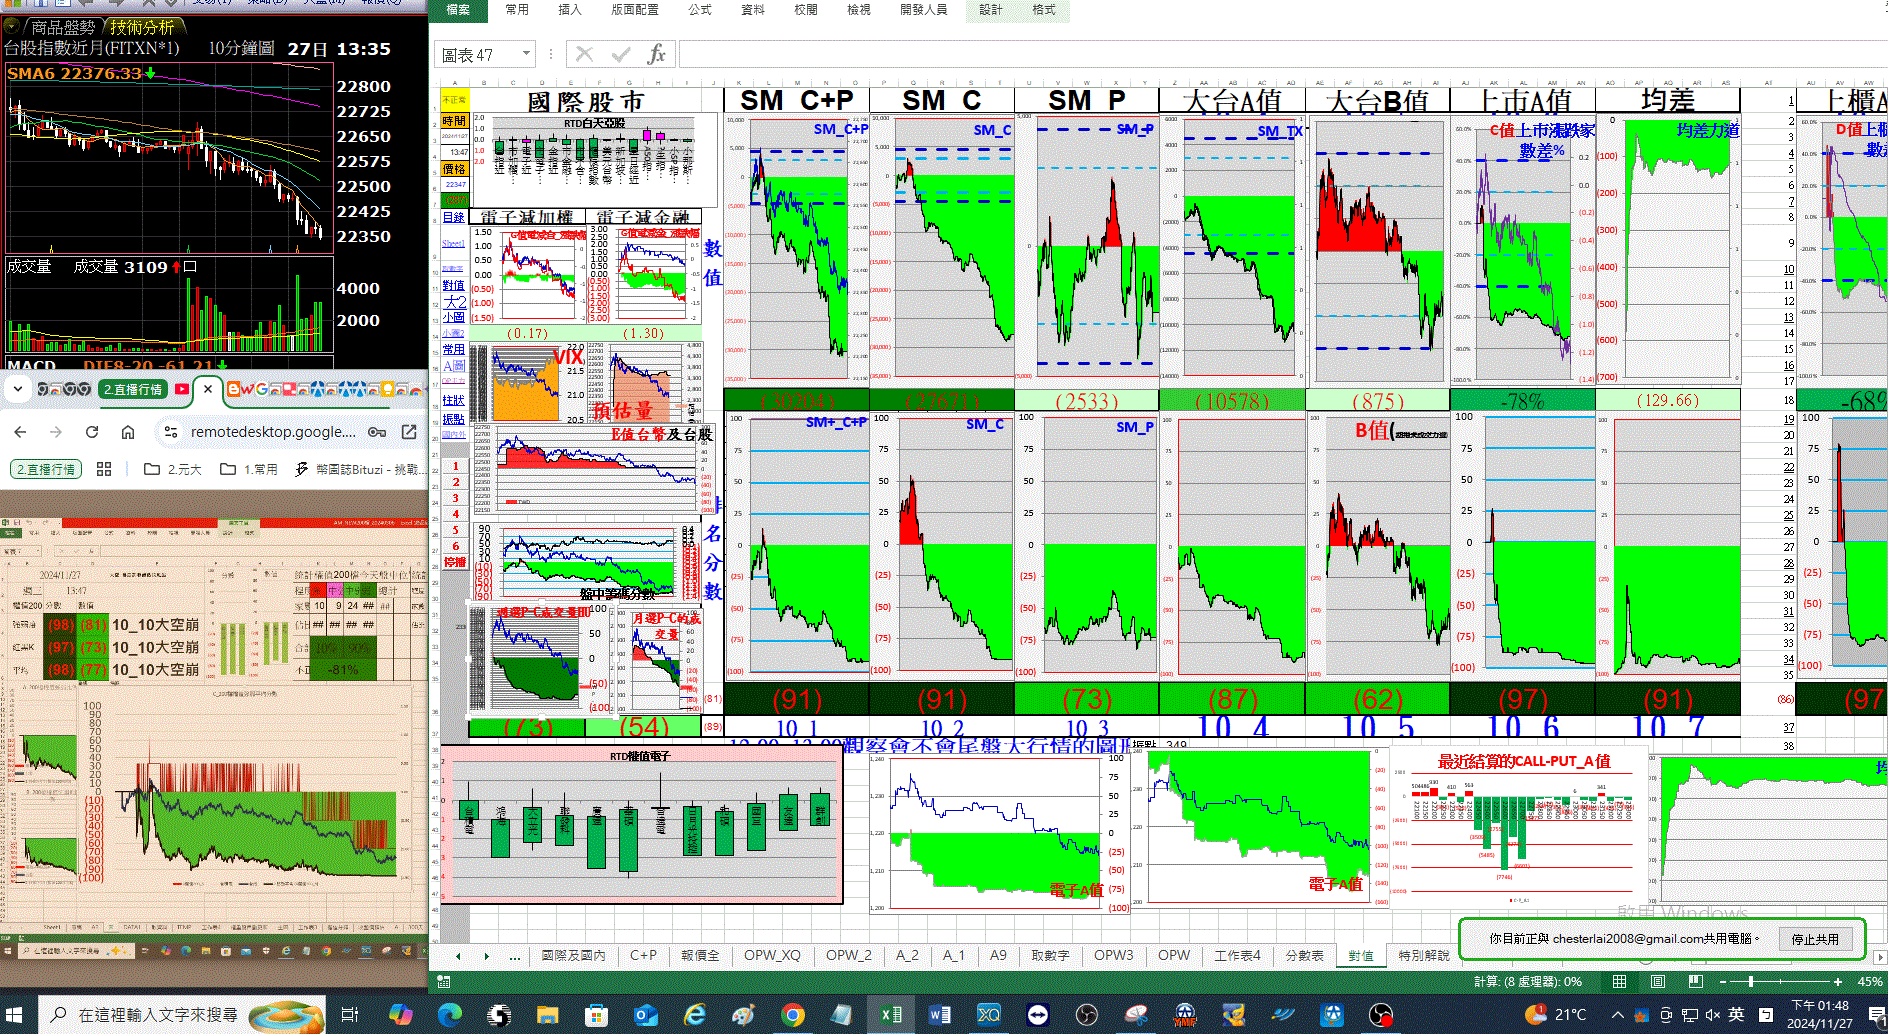Click the Chrome address bar URL
The height and width of the screenshot is (1034, 1888).
(x=272, y=432)
